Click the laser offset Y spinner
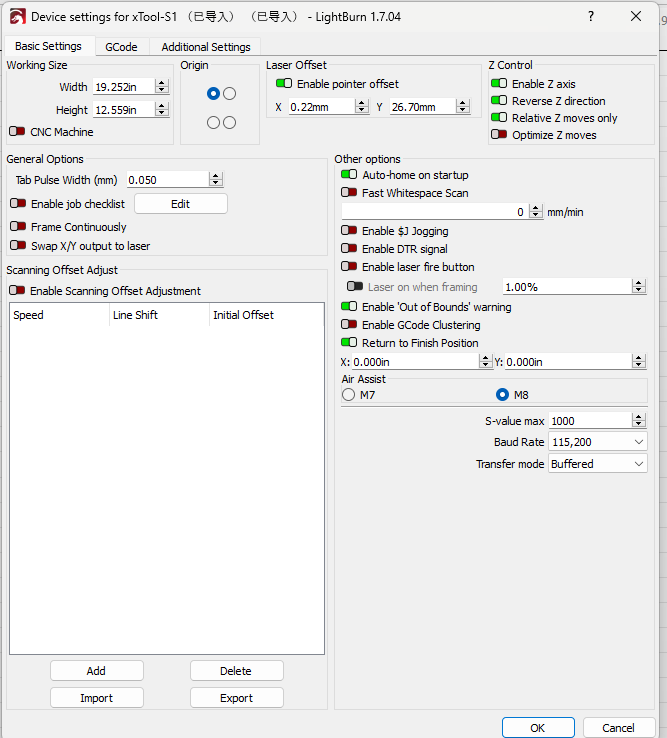 pos(463,106)
